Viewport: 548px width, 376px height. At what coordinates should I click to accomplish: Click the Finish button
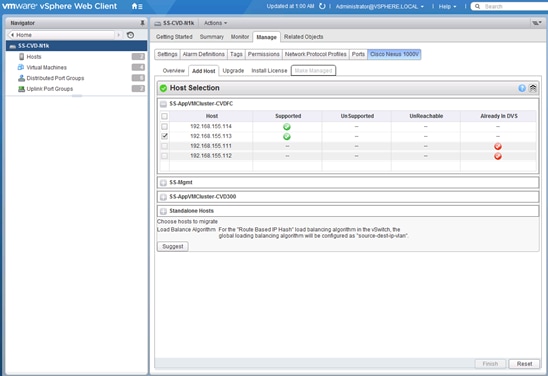[x=490, y=364]
